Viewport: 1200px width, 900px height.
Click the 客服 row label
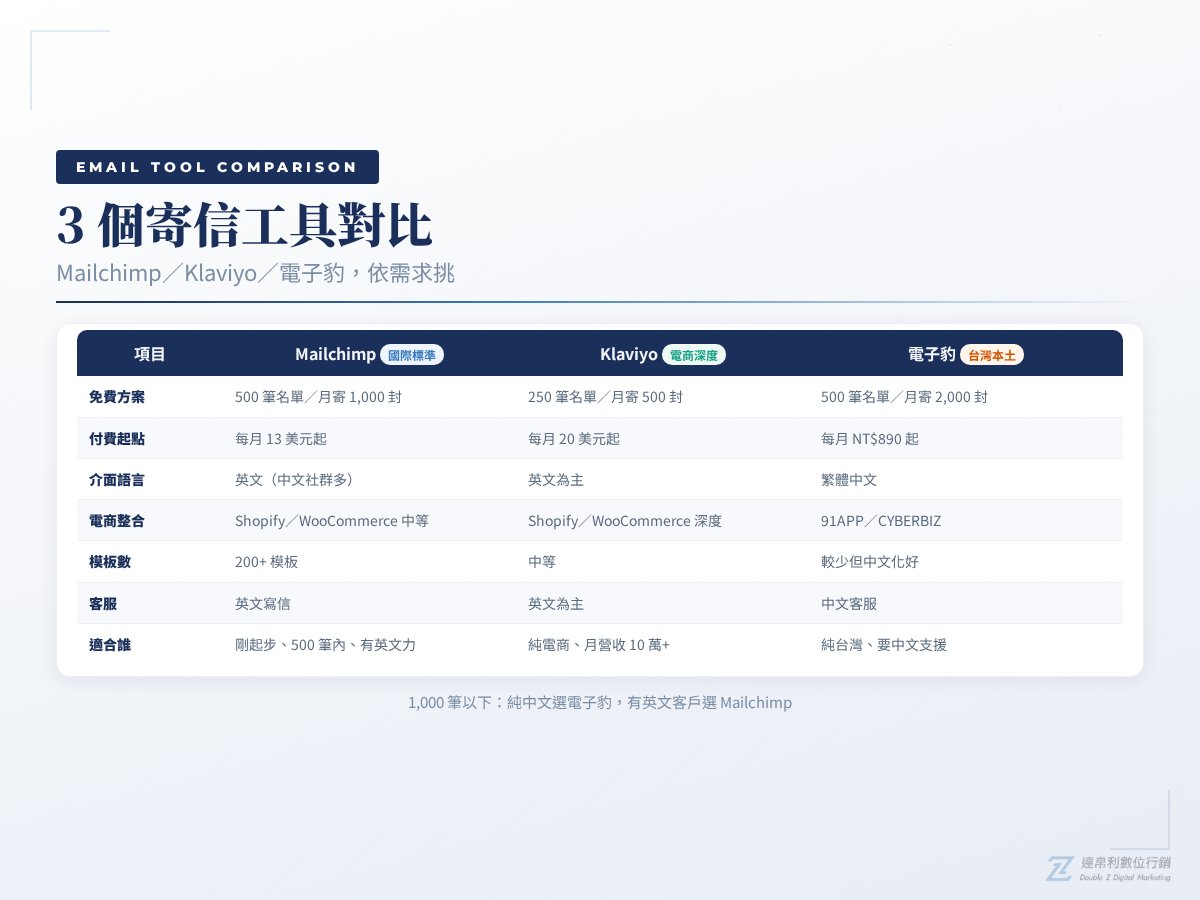point(103,604)
